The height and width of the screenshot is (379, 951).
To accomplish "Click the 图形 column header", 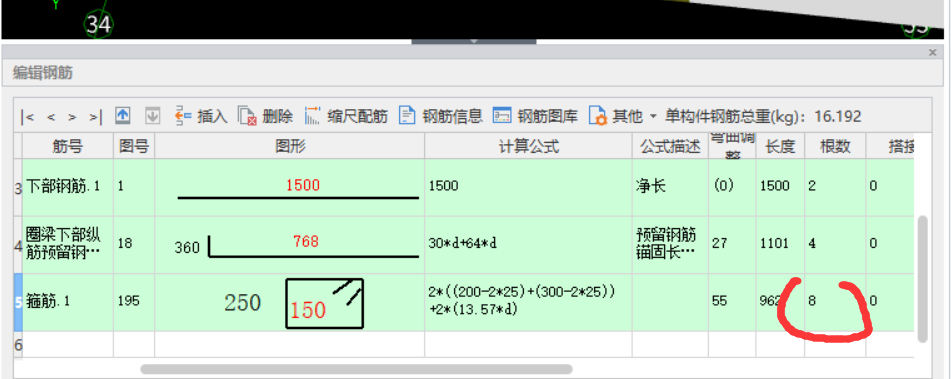I will pos(290,146).
